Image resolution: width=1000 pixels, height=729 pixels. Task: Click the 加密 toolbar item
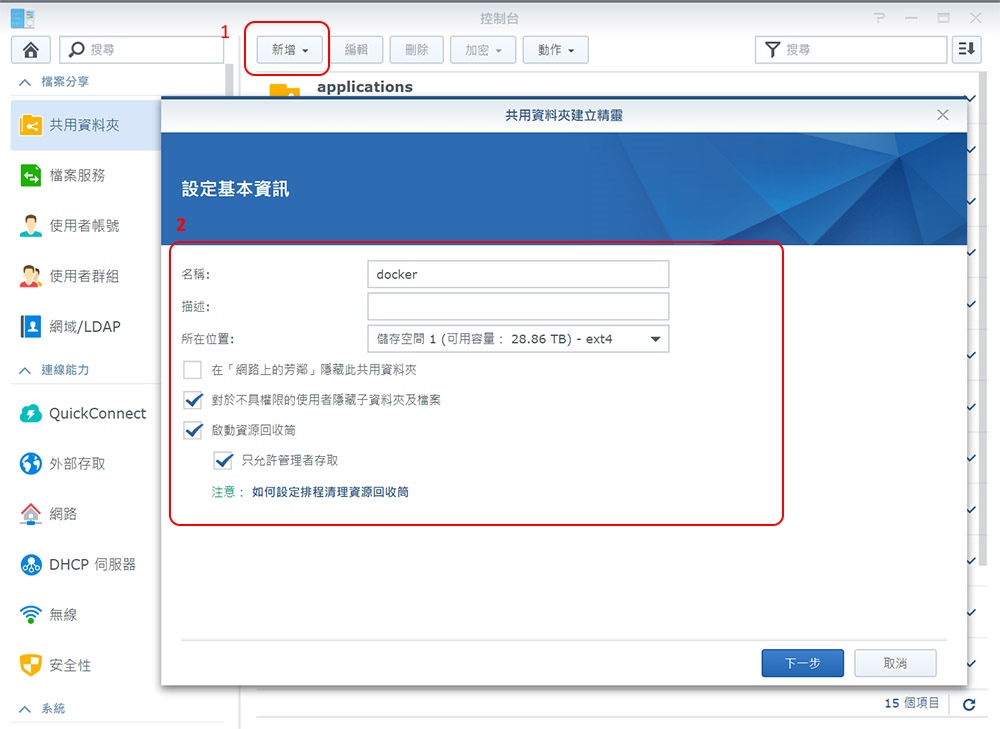click(x=483, y=49)
